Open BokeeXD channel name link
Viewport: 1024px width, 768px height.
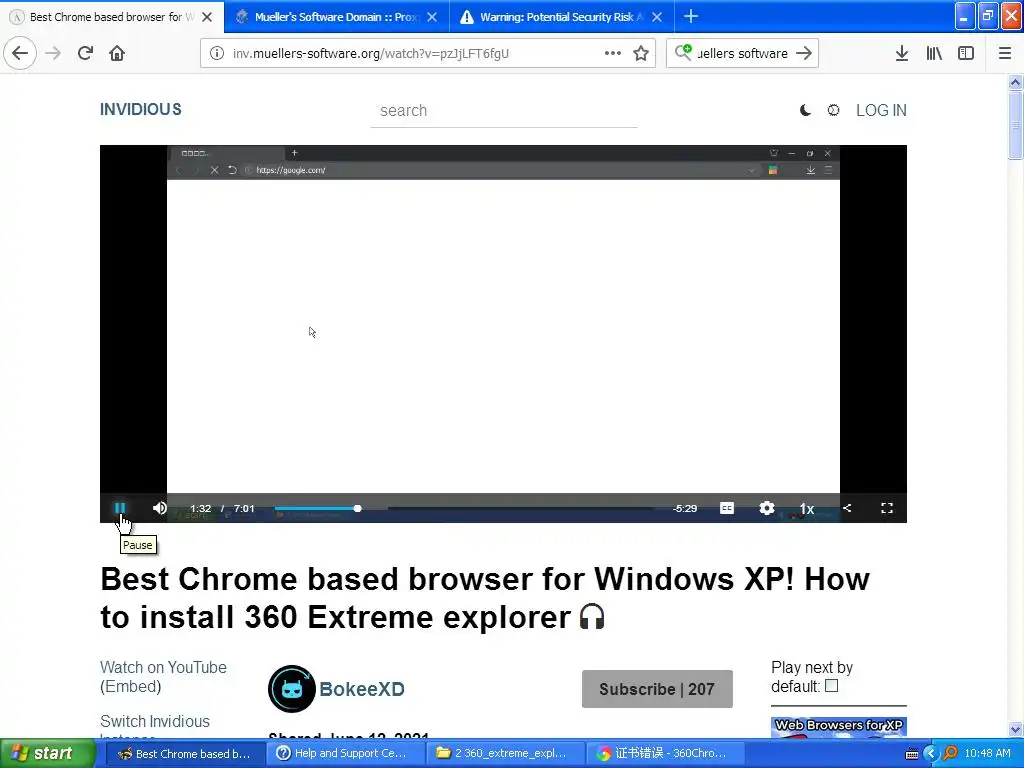click(362, 689)
